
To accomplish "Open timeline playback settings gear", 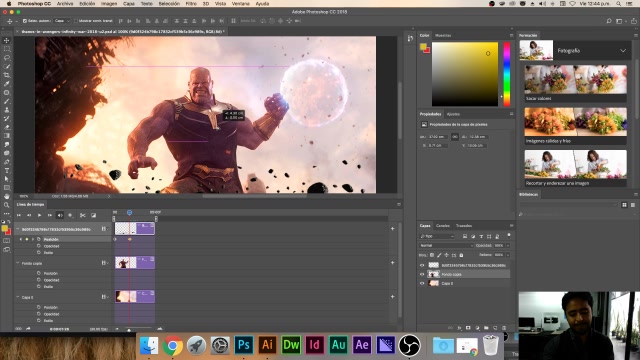I will [70, 215].
